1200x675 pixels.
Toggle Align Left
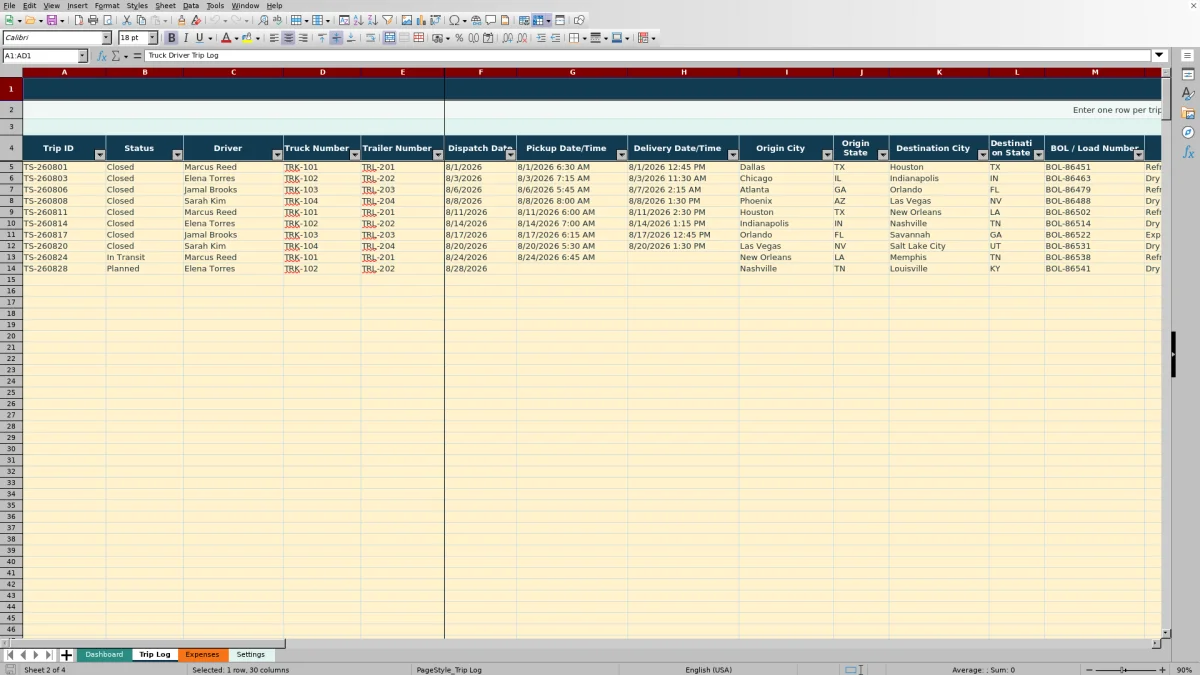click(x=274, y=38)
